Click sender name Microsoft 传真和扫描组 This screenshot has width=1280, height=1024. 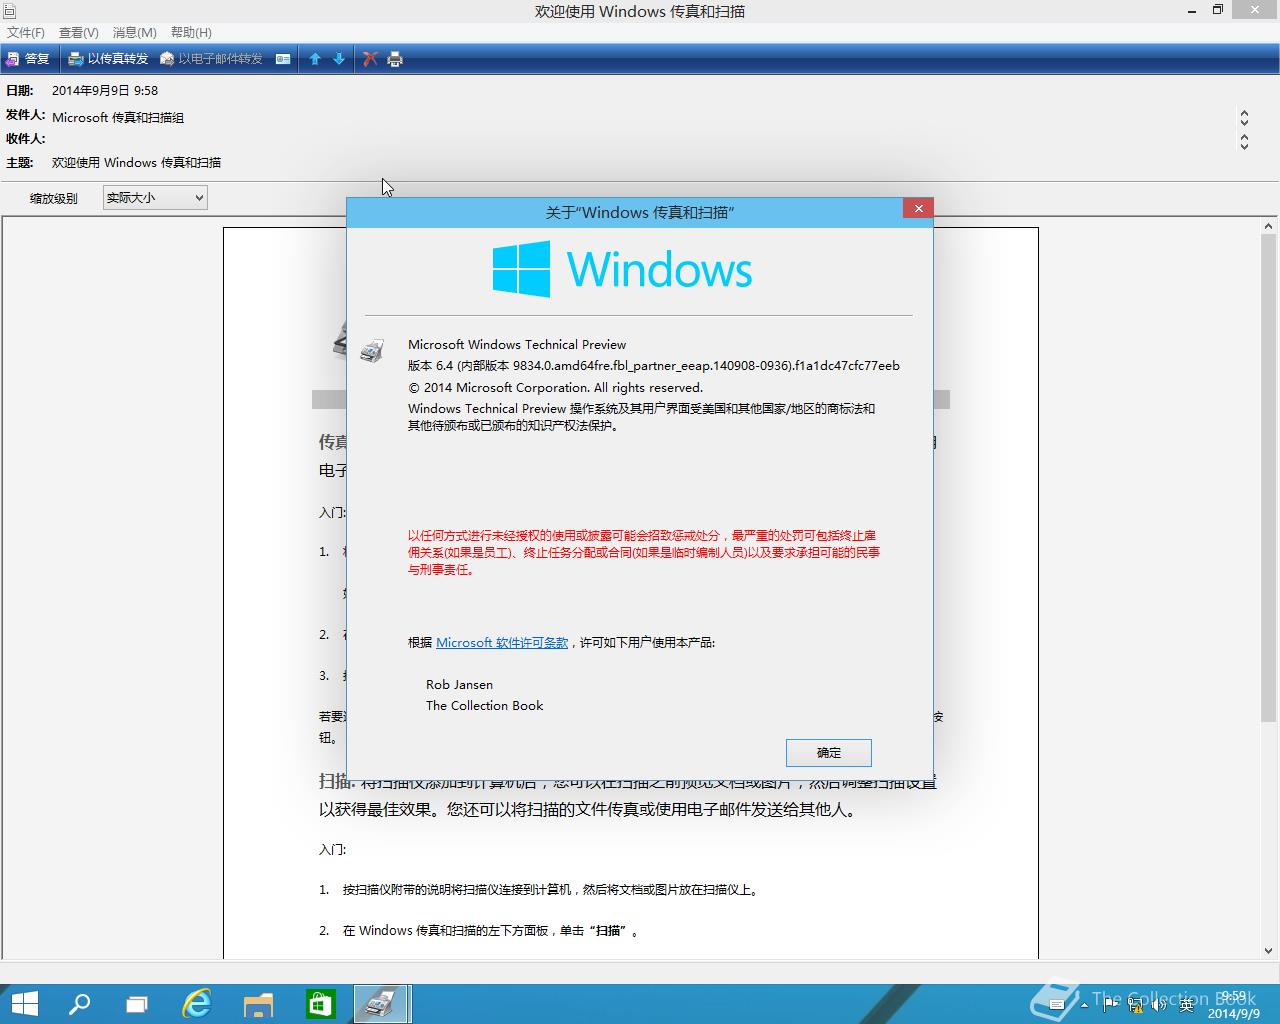(118, 117)
